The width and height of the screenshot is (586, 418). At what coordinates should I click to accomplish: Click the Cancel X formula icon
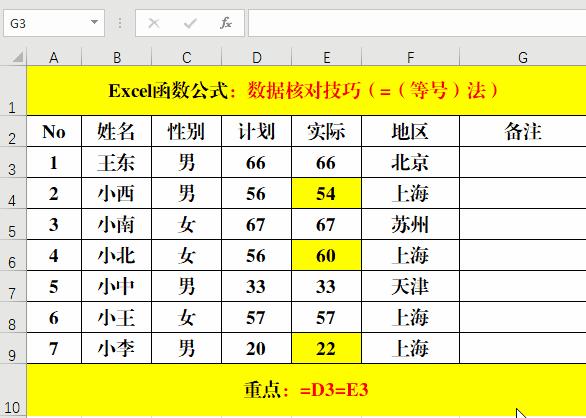(x=154, y=23)
